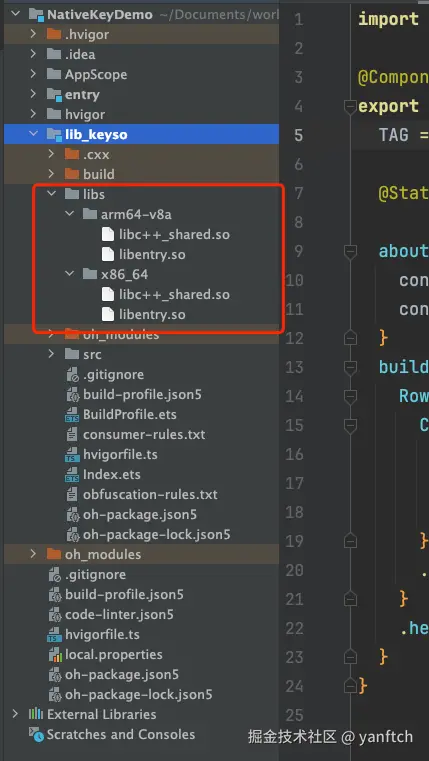Click the local.properties file icon
The height and width of the screenshot is (761, 429).
(54, 655)
